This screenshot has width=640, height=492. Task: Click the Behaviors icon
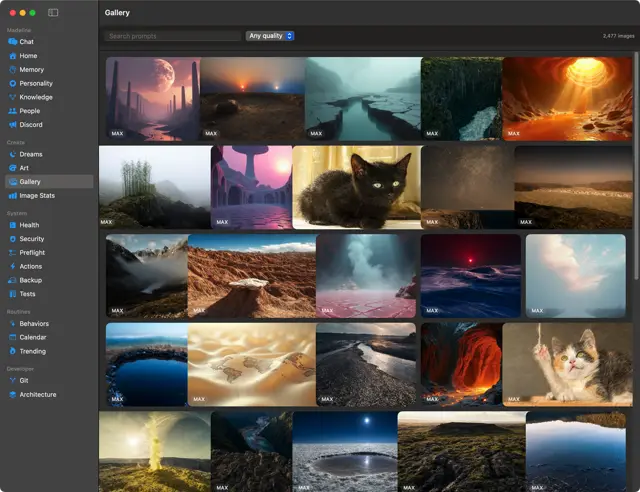[13, 323]
